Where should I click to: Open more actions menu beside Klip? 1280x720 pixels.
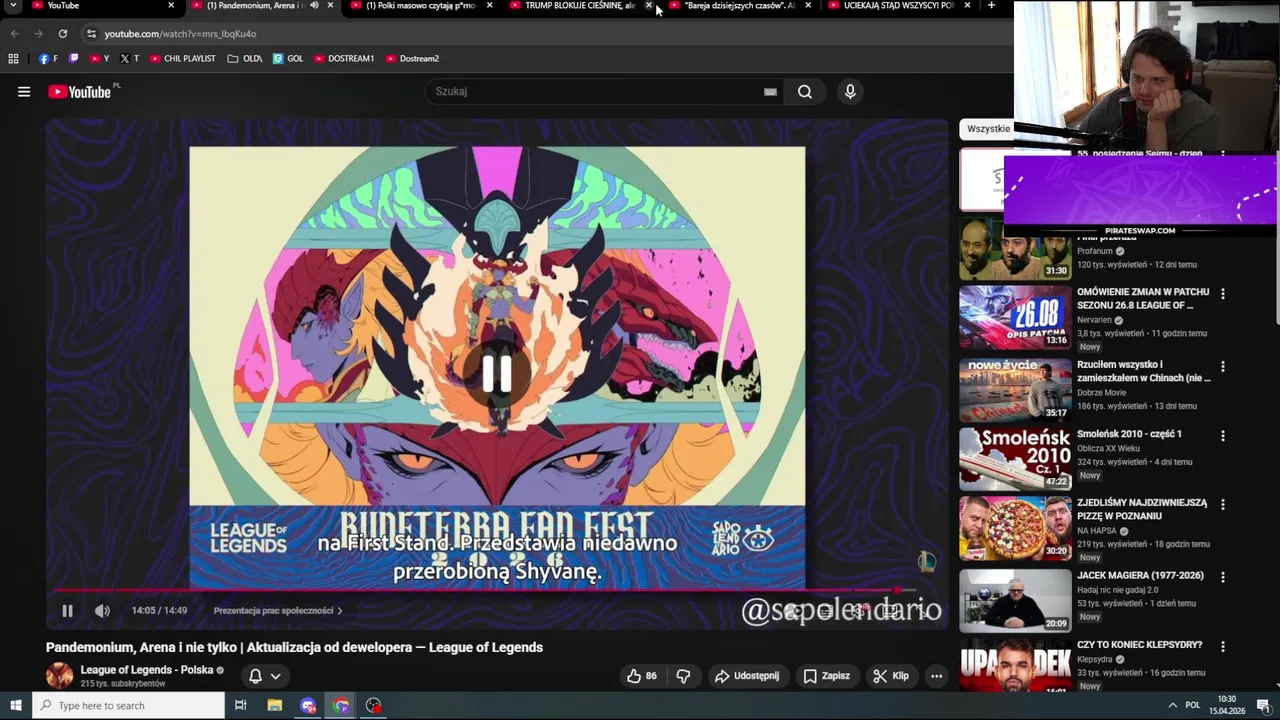(936, 676)
